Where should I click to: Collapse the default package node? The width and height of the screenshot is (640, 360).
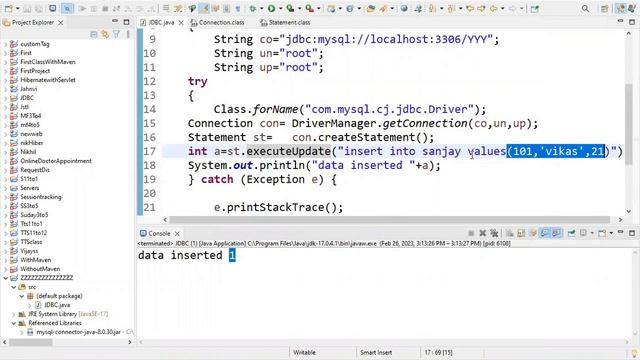pyautogui.click(x=22, y=296)
